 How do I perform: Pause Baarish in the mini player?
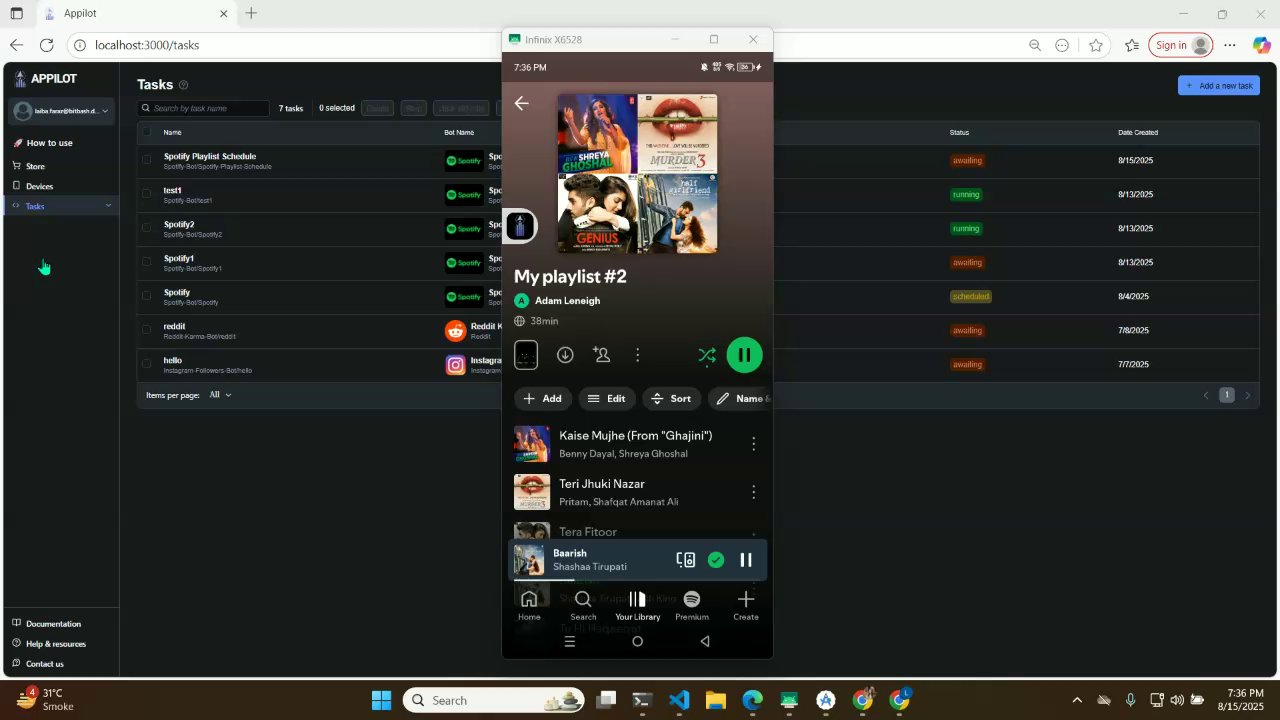[746, 560]
